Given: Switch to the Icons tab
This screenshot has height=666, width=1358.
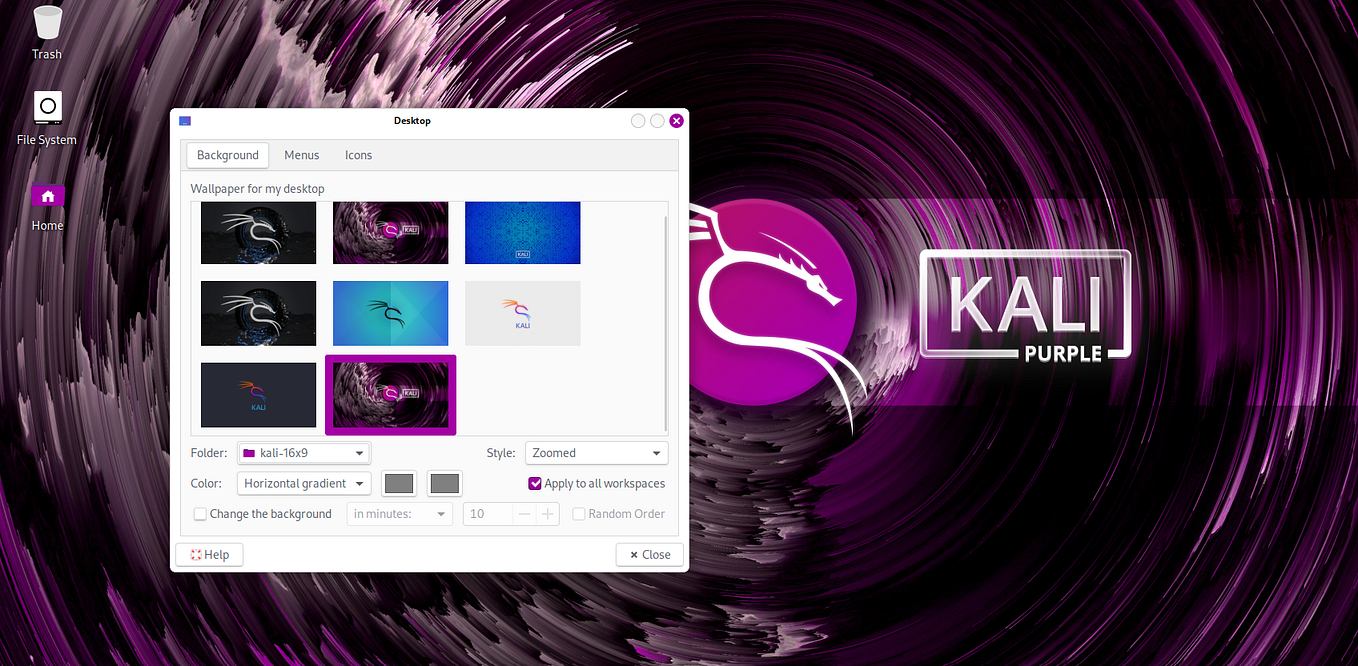Looking at the screenshot, I should point(358,155).
